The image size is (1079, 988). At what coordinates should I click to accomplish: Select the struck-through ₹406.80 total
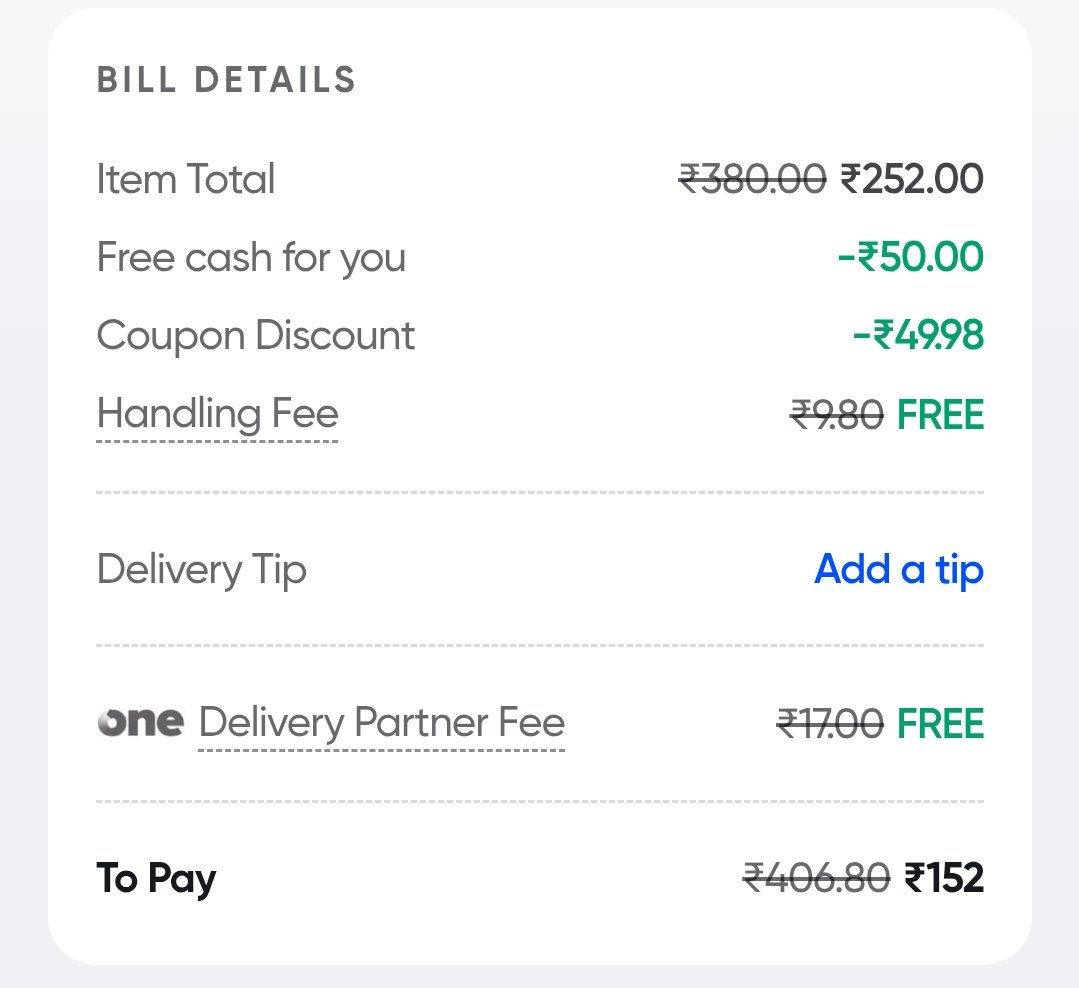coord(816,879)
